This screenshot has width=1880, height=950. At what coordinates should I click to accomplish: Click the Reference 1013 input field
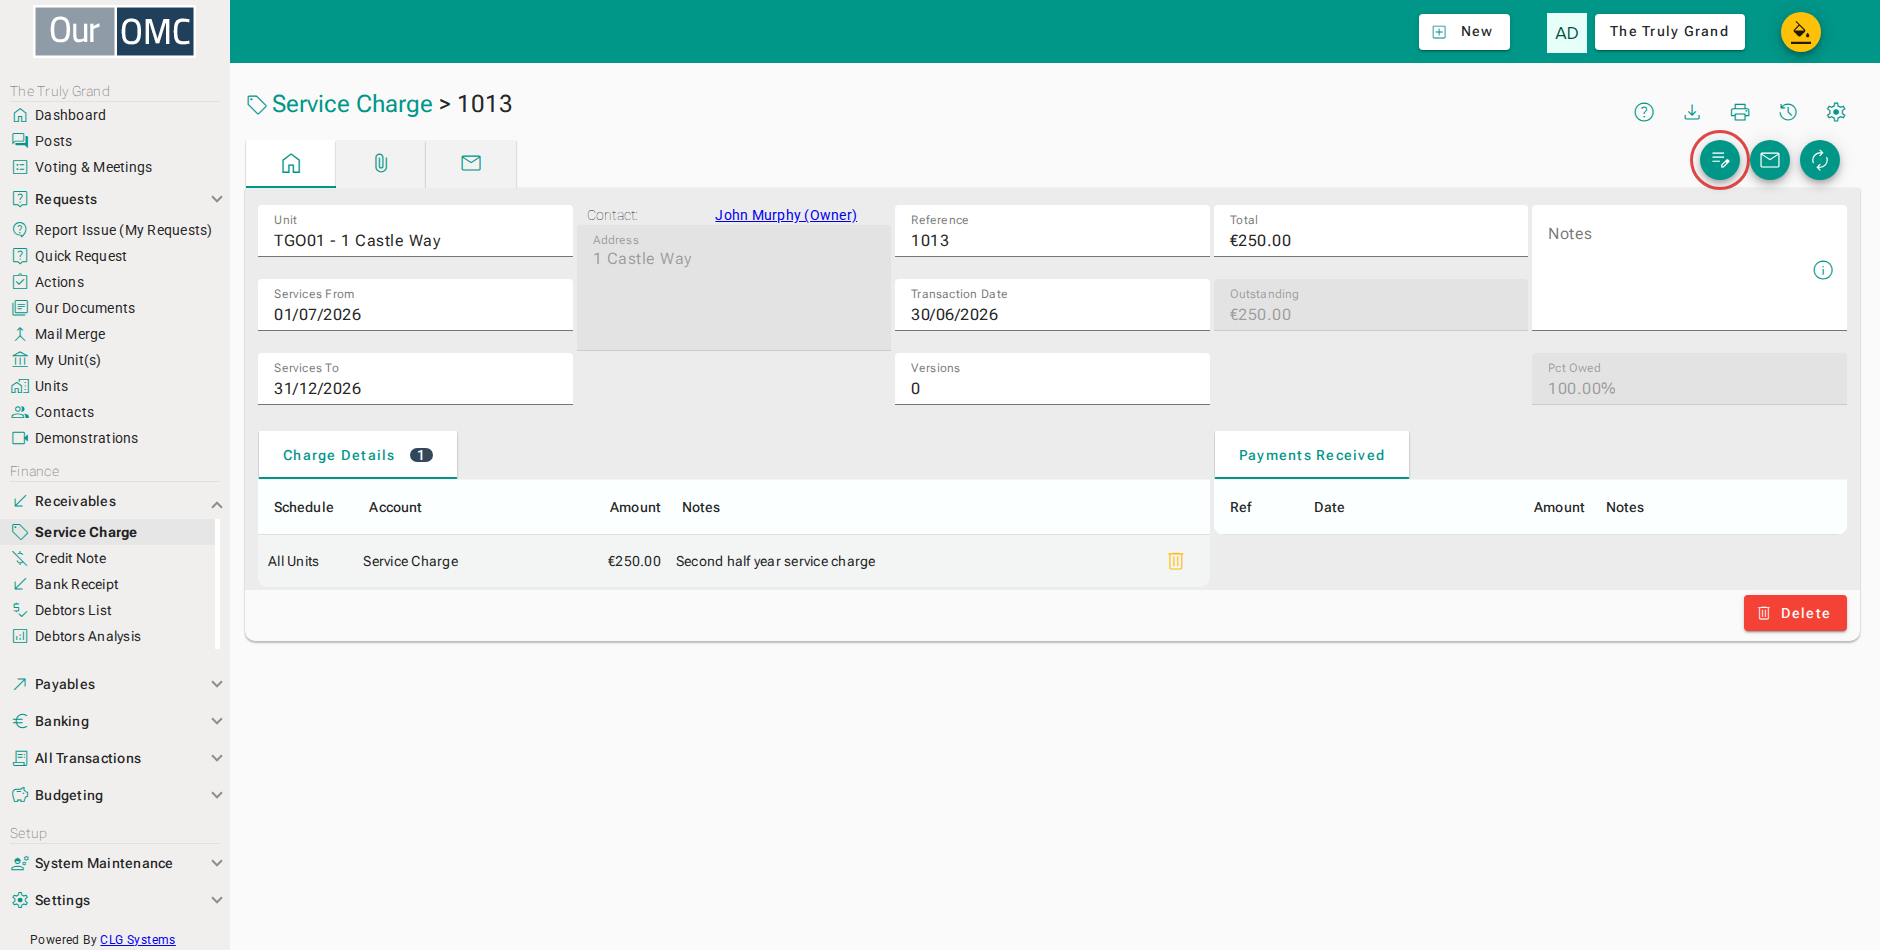point(1052,231)
